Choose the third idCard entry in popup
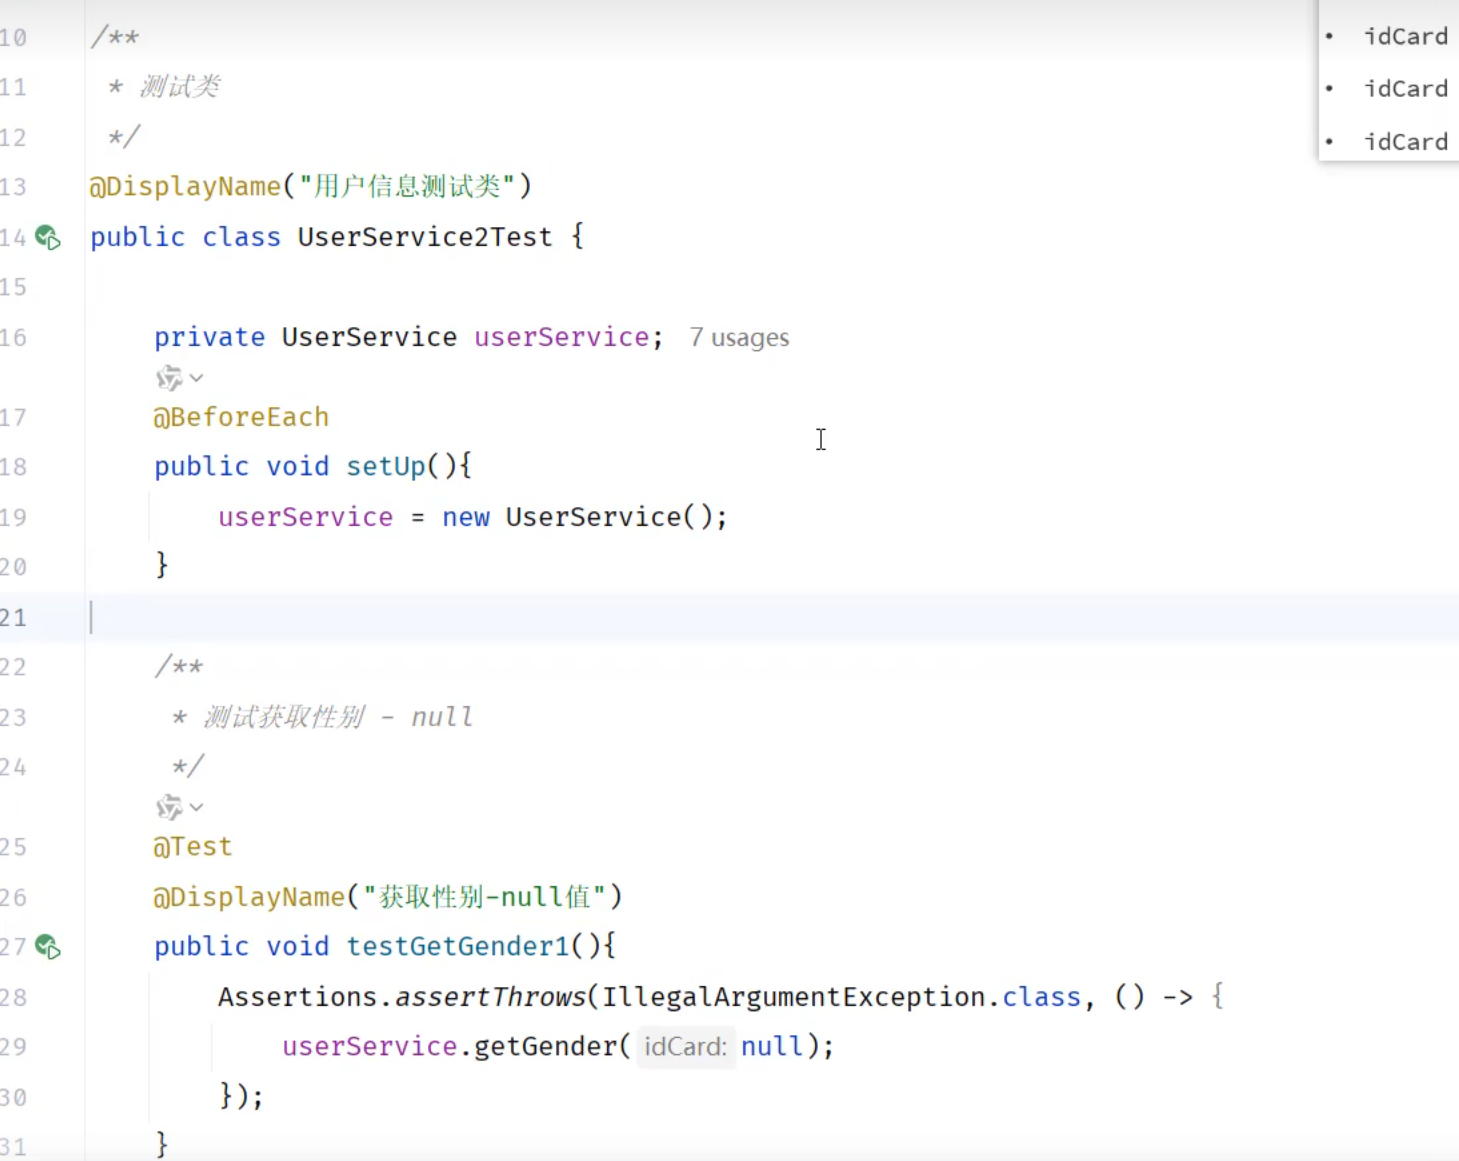 click(1405, 142)
